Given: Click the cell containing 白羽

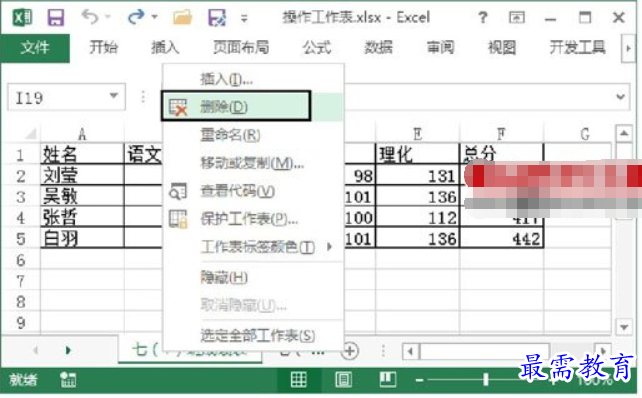Looking at the screenshot, I should (x=82, y=238).
